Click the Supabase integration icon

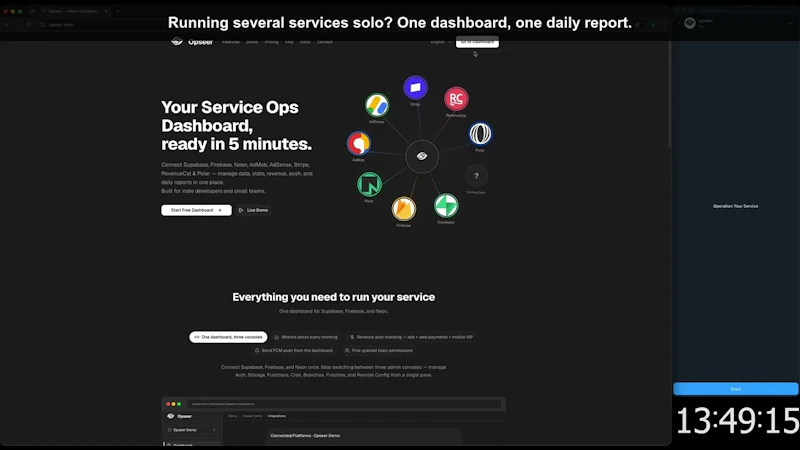point(446,206)
